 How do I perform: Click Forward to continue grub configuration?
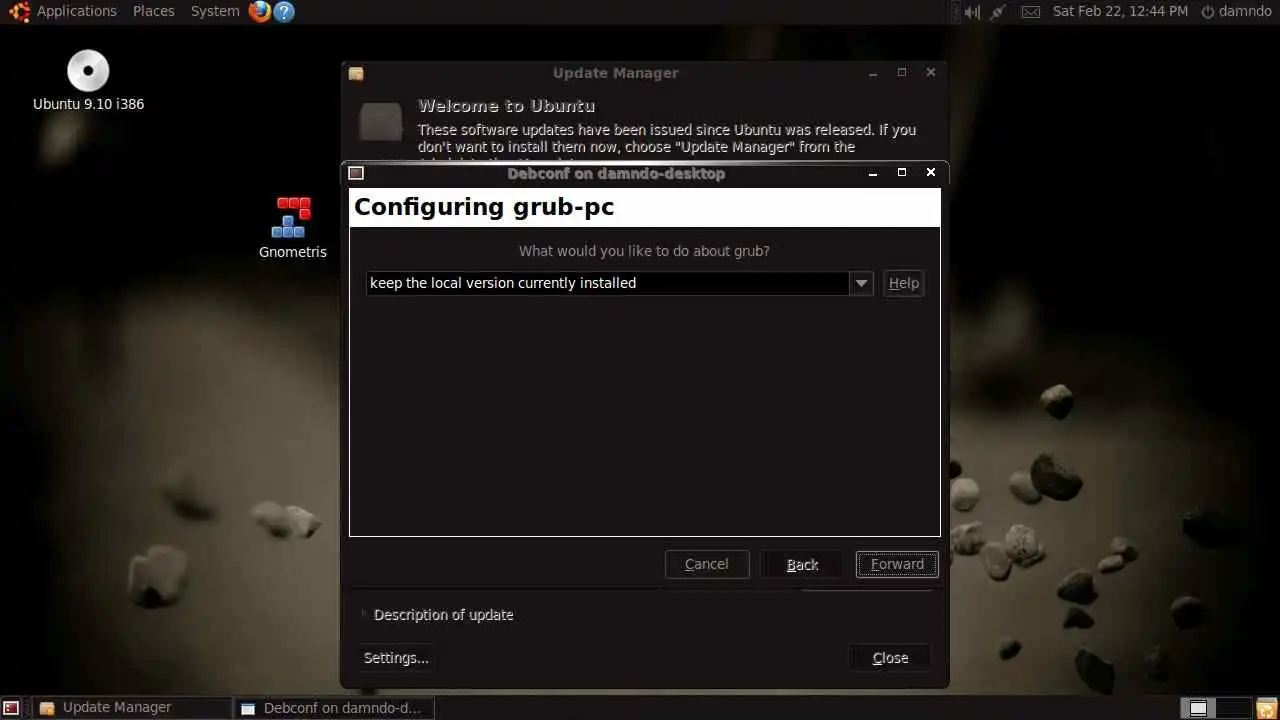coord(897,564)
